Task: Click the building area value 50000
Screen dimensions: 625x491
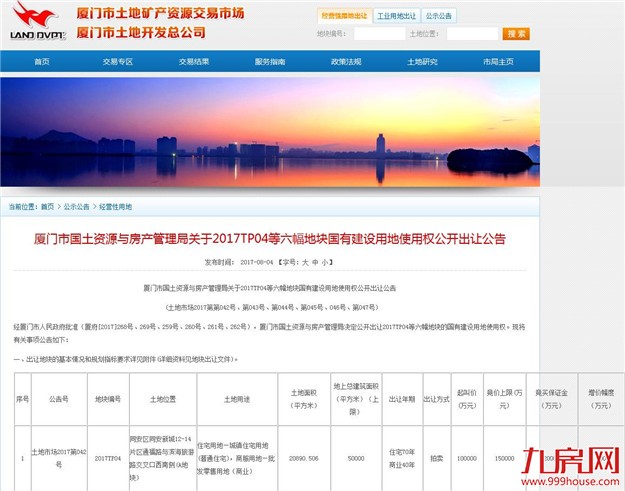Action: (x=356, y=458)
